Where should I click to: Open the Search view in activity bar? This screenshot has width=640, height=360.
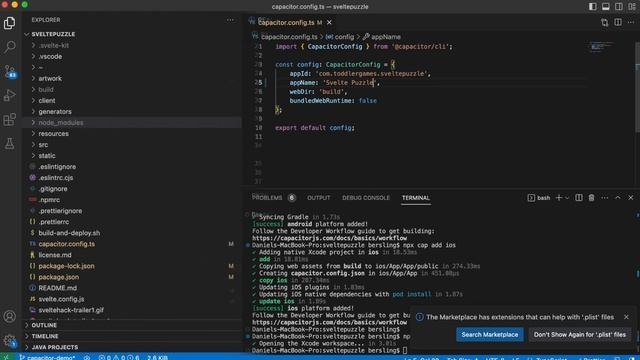tap(9, 47)
